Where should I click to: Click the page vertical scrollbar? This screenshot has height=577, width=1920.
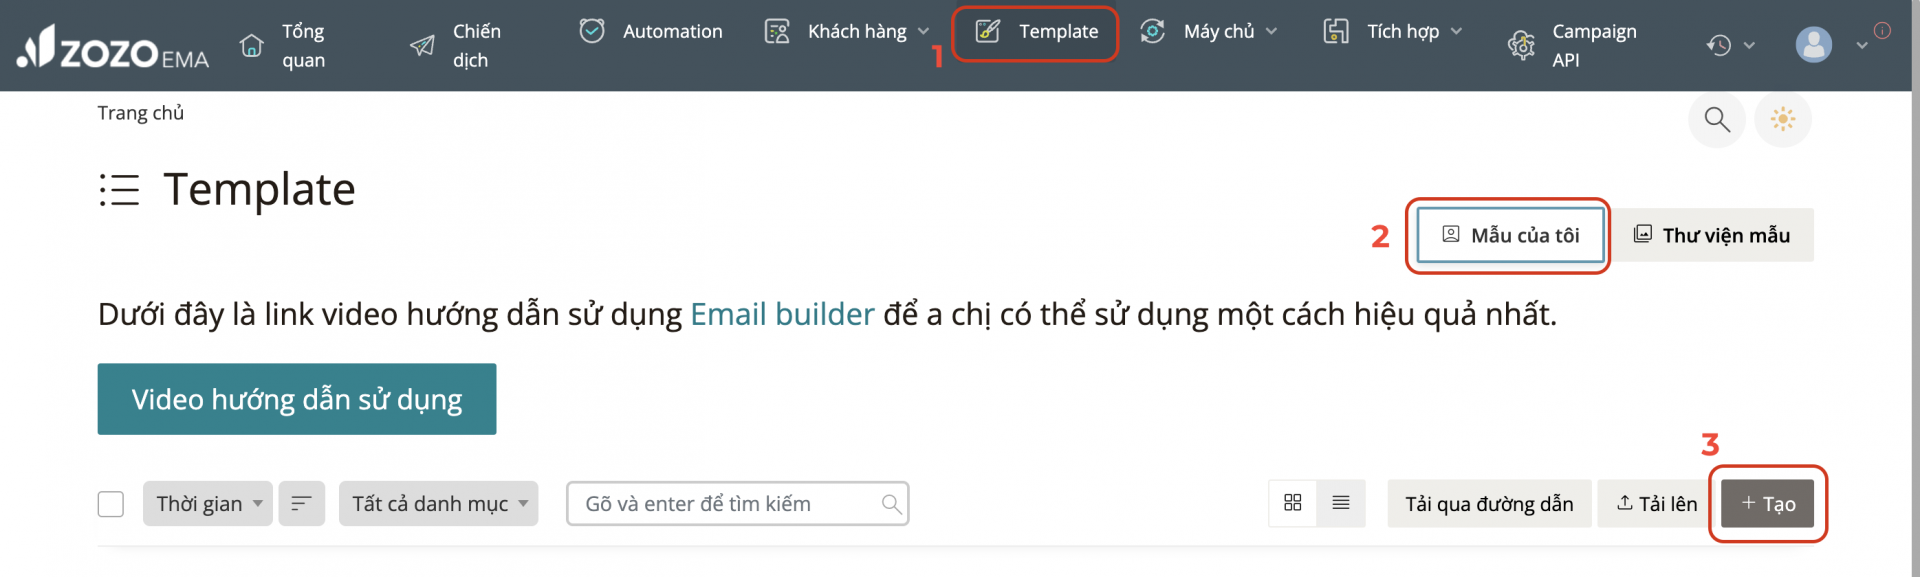click(x=1915, y=288)
